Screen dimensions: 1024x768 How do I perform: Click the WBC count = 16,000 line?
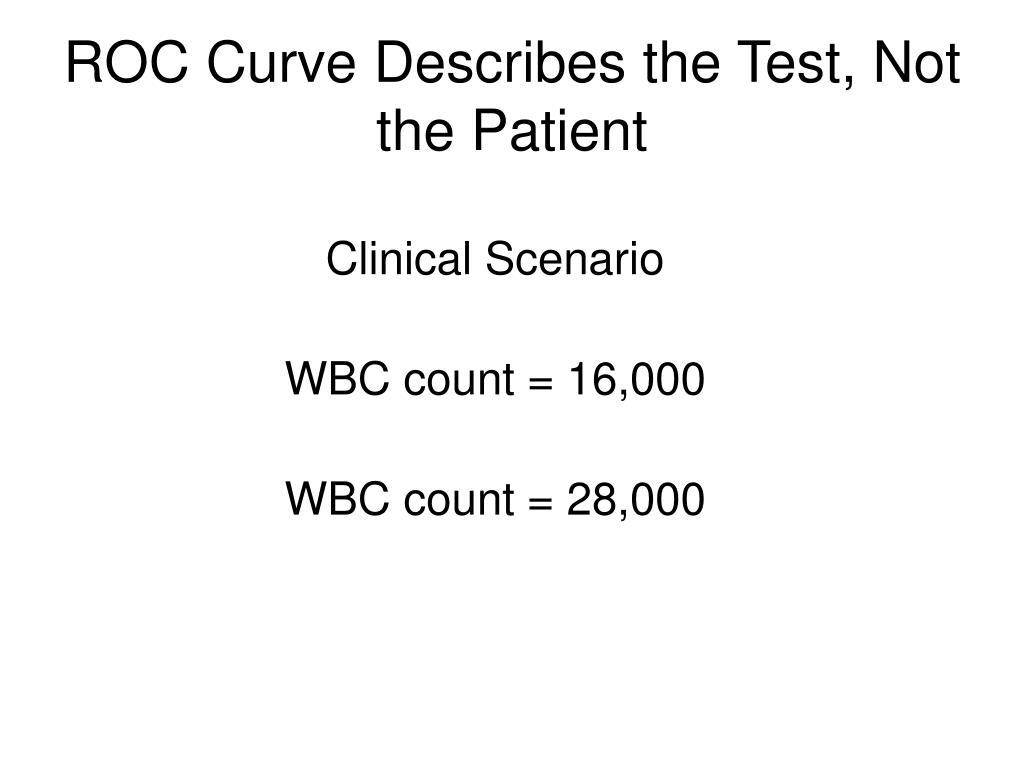pos(495,379)
